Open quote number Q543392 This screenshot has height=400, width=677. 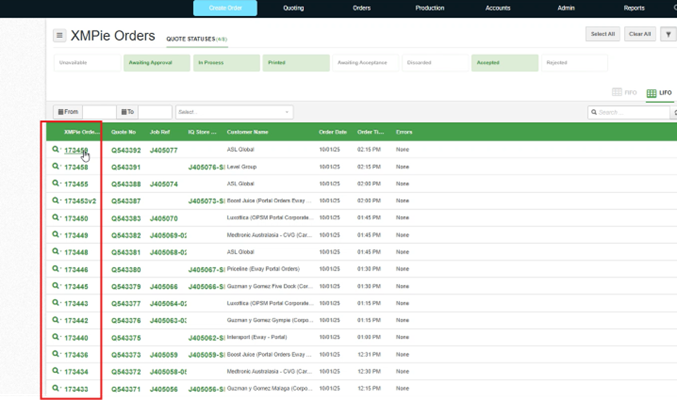coord(126,150)
